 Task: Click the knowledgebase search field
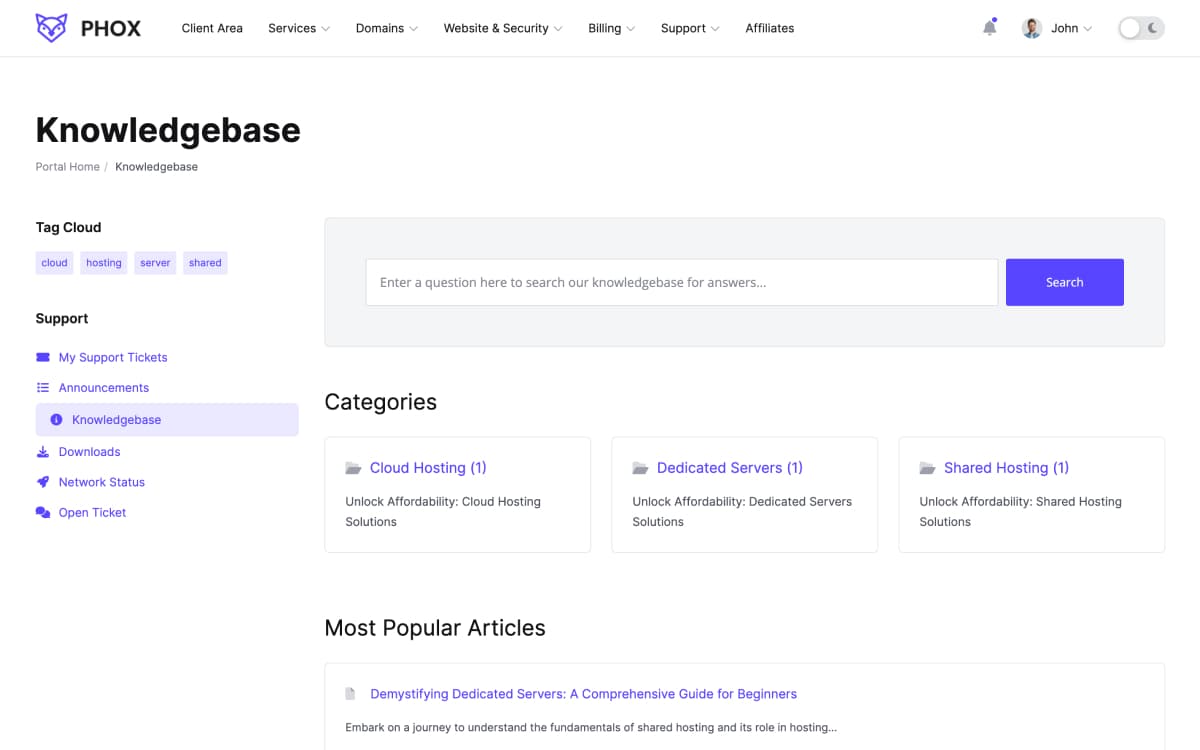tap(682, 282)
